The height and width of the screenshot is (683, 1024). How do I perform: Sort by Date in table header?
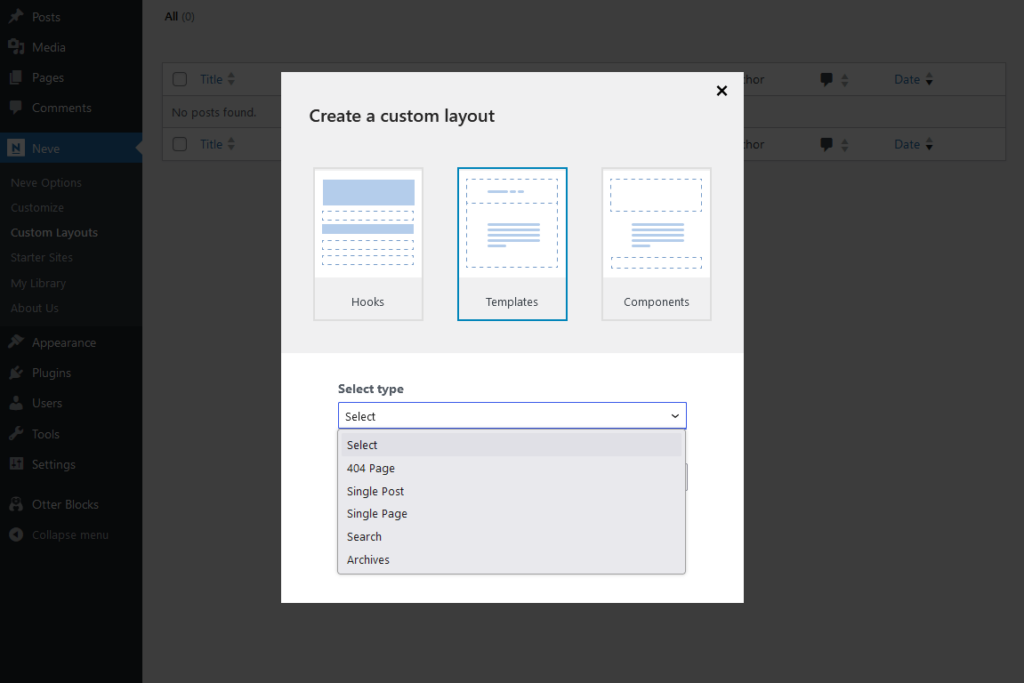906,79
